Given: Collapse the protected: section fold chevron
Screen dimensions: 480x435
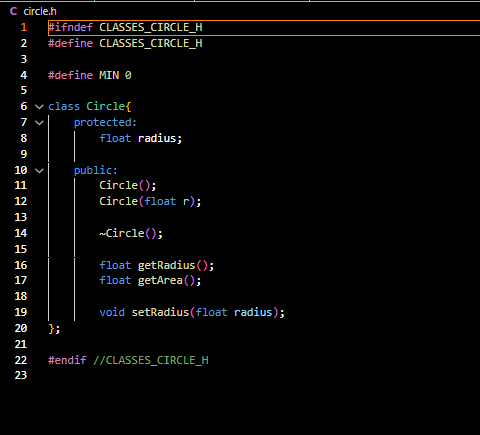Looking at the screenshot, I should [39, 123].
